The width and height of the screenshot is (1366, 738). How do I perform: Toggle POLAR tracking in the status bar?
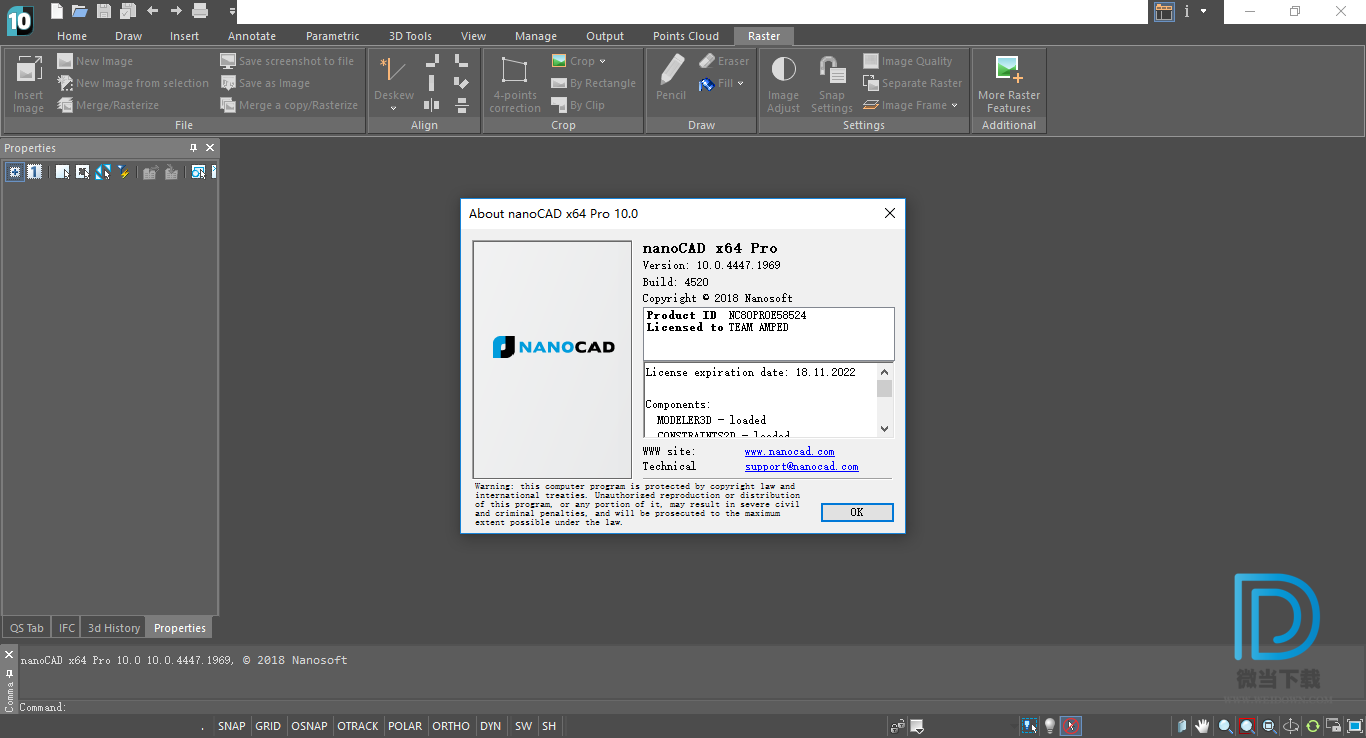coord(405,726)
